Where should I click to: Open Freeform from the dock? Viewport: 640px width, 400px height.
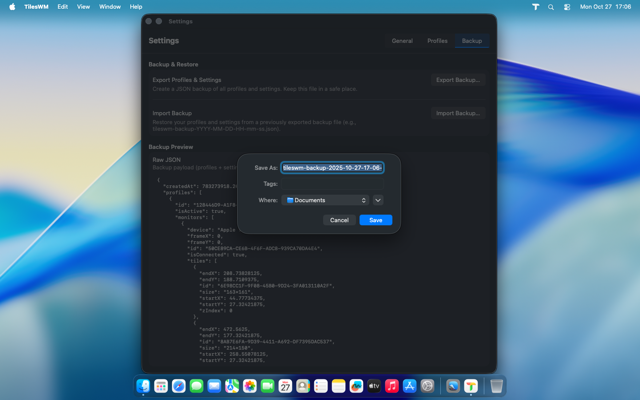coord(356,386)
